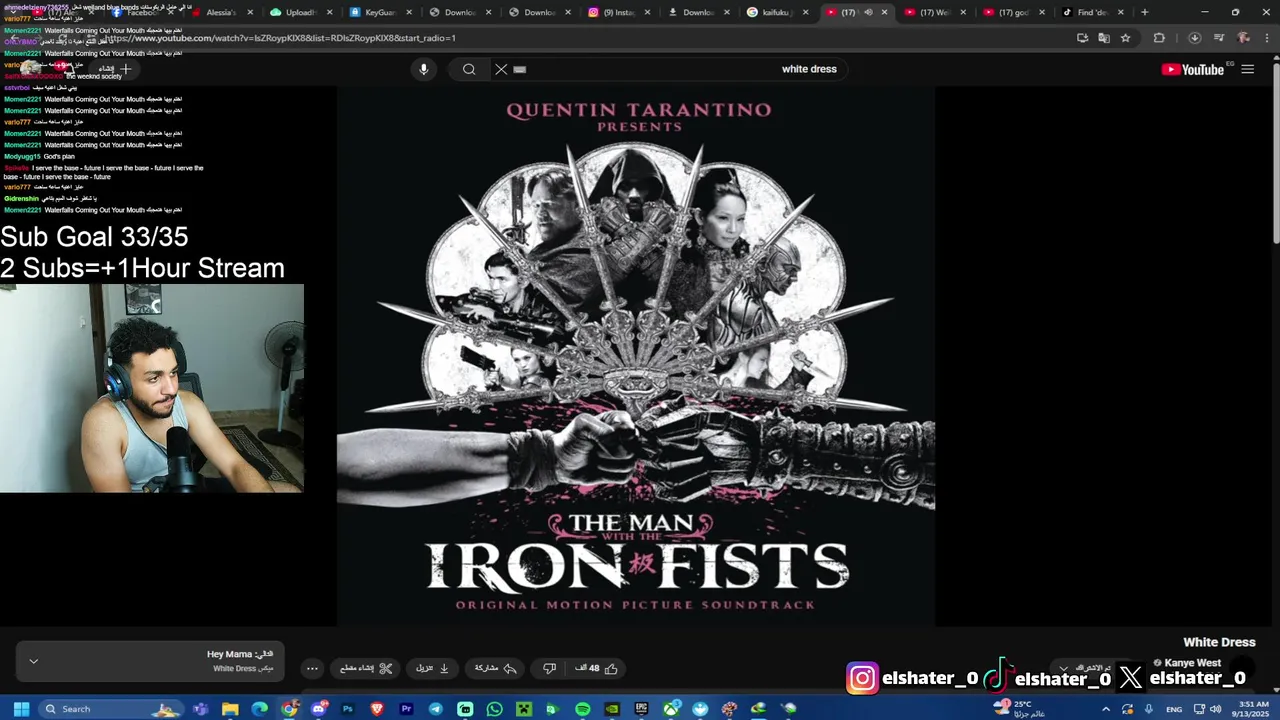This screenshot has height=720, width=1280.
Task: Switch to the KeyGuard browser tab
Action: click(x=380, y=13)
